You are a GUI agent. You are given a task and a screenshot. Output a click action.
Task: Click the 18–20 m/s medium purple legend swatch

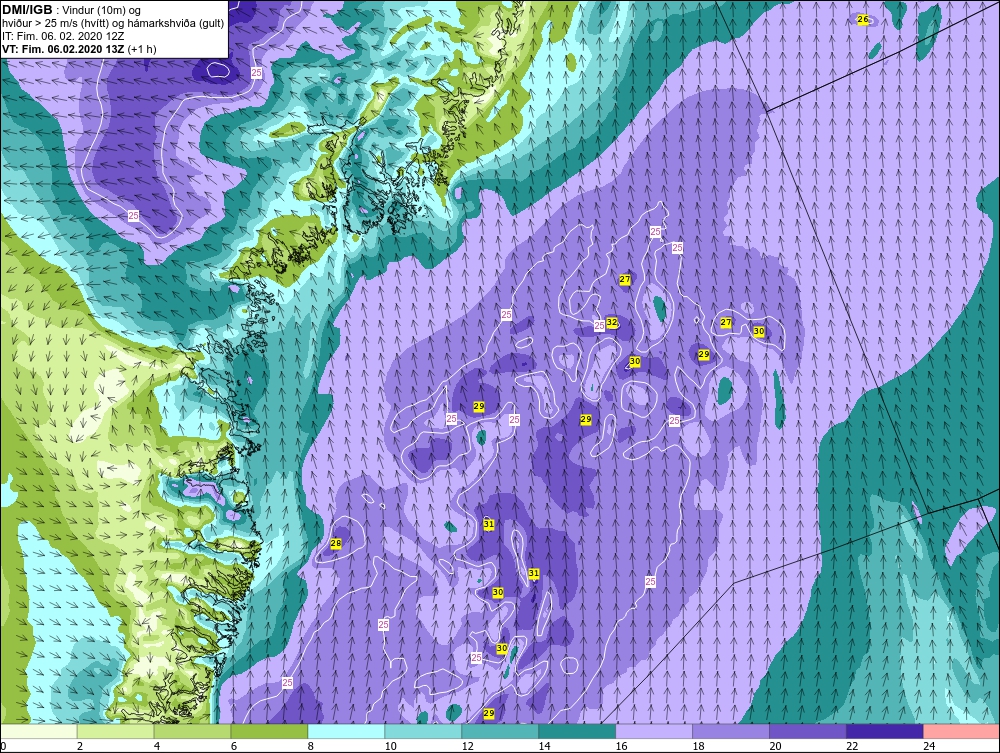(731, 731)
